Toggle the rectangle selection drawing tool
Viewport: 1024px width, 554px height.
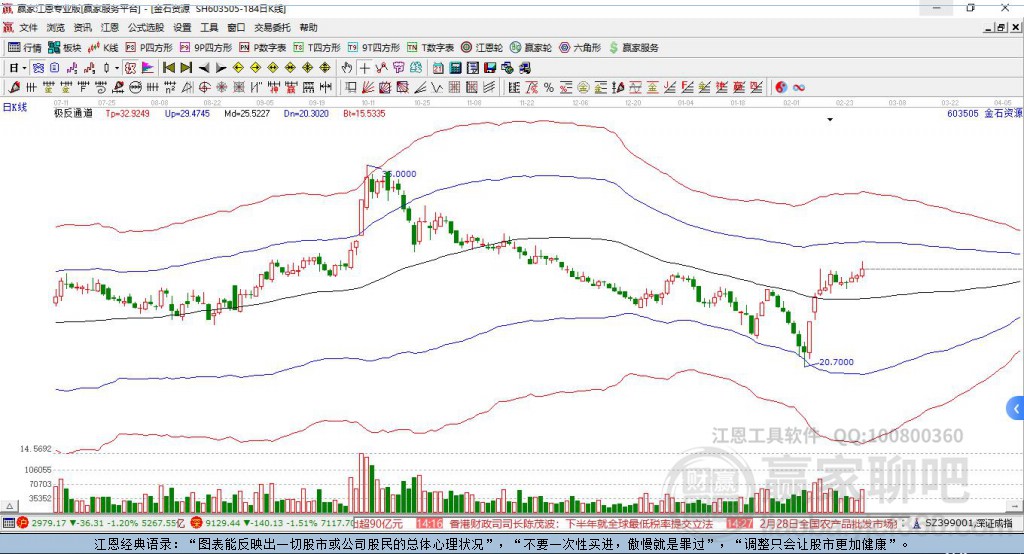point(351,88)
